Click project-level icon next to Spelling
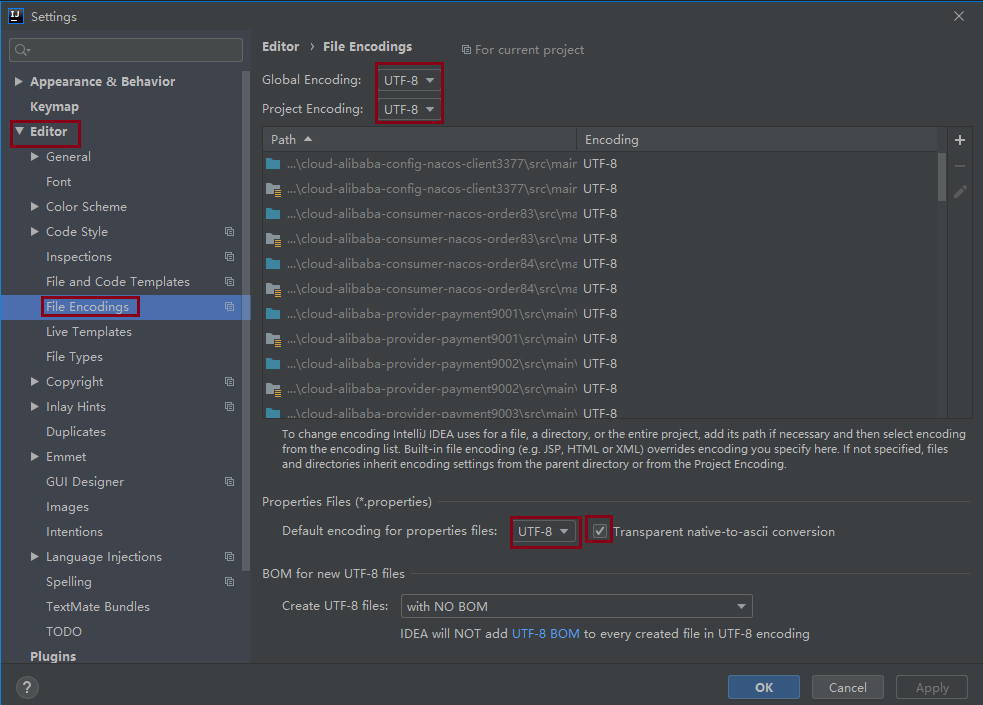 229,582
